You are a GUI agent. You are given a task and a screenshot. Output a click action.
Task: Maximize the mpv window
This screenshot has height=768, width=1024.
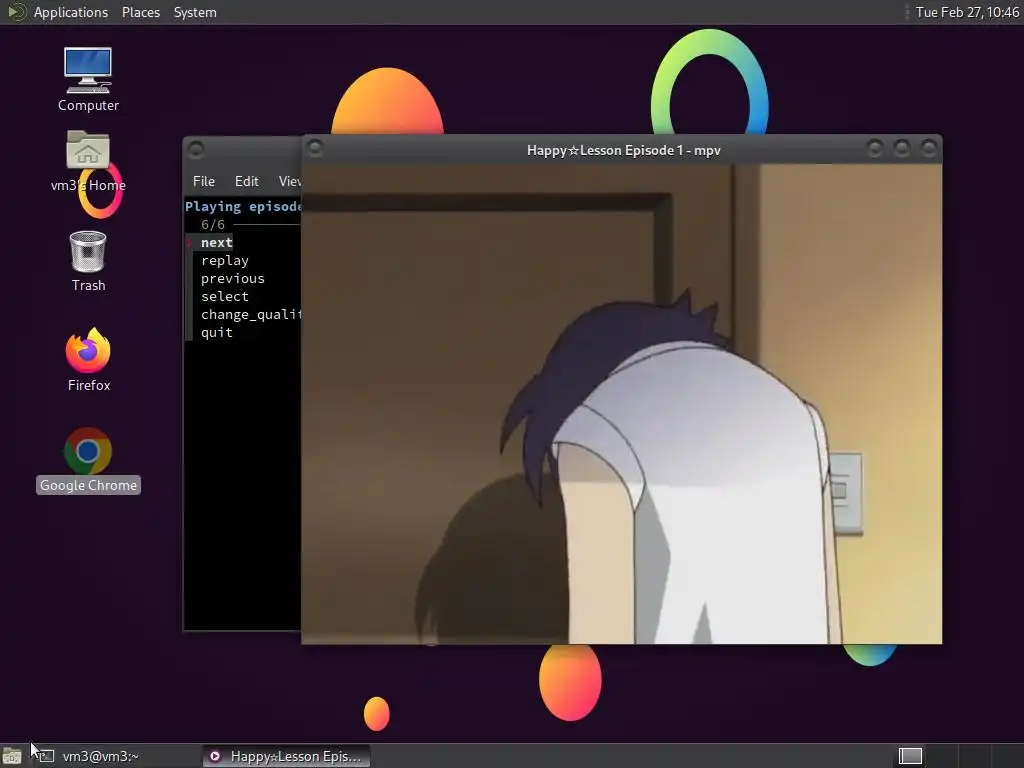pos(901,149)
